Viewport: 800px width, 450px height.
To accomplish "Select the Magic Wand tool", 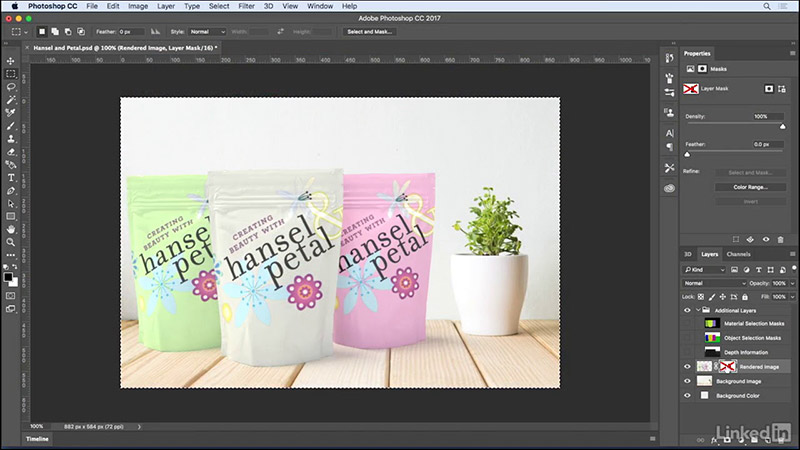I will (11, 100).
